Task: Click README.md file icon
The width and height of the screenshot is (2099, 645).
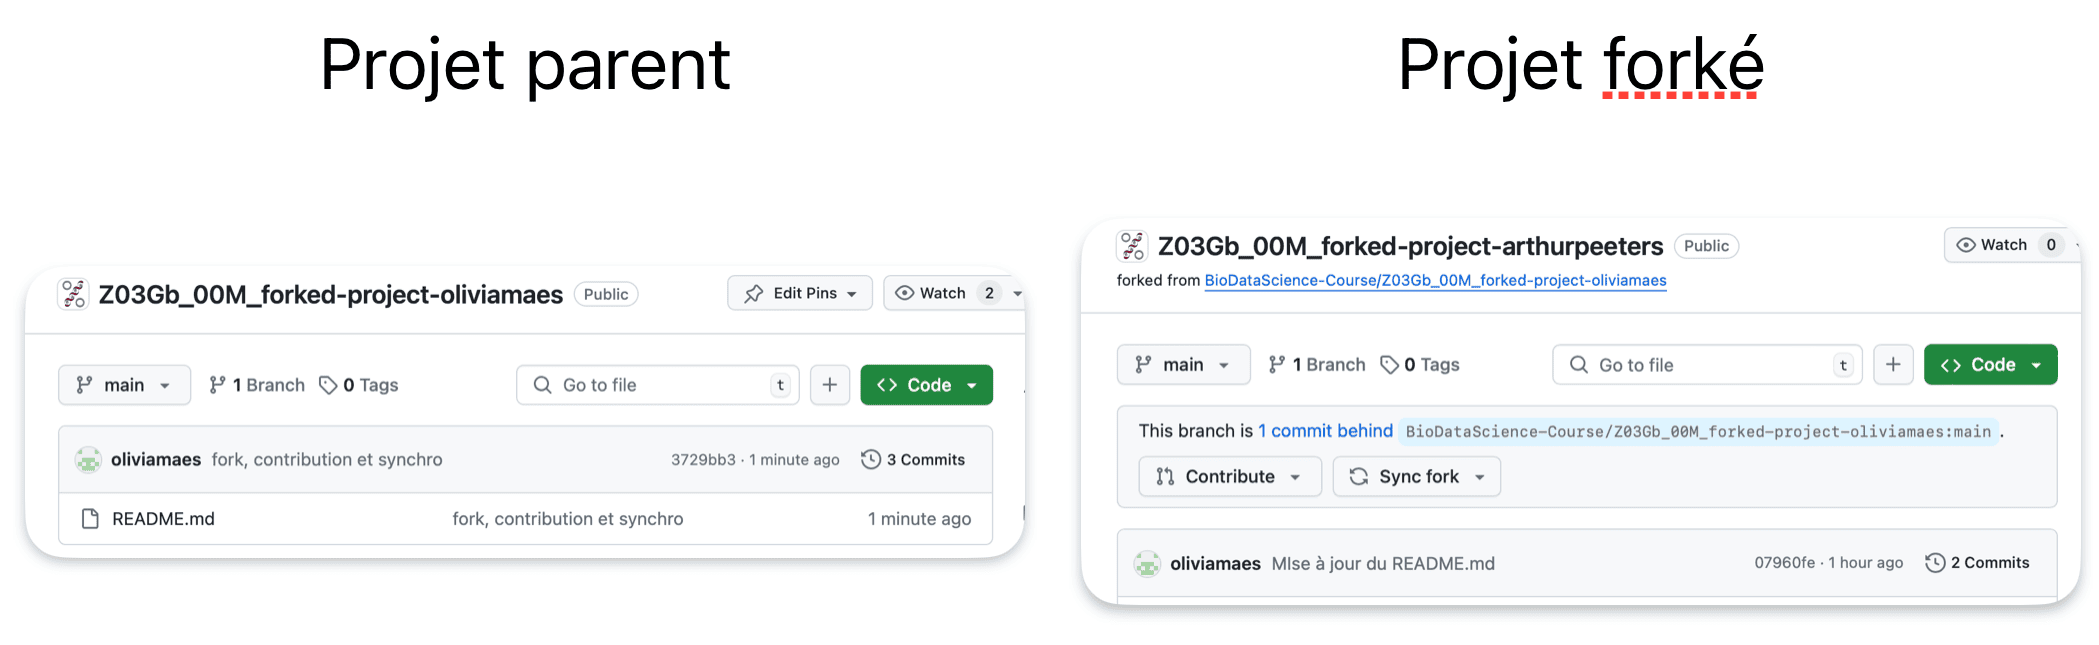Action: point(90,519)
